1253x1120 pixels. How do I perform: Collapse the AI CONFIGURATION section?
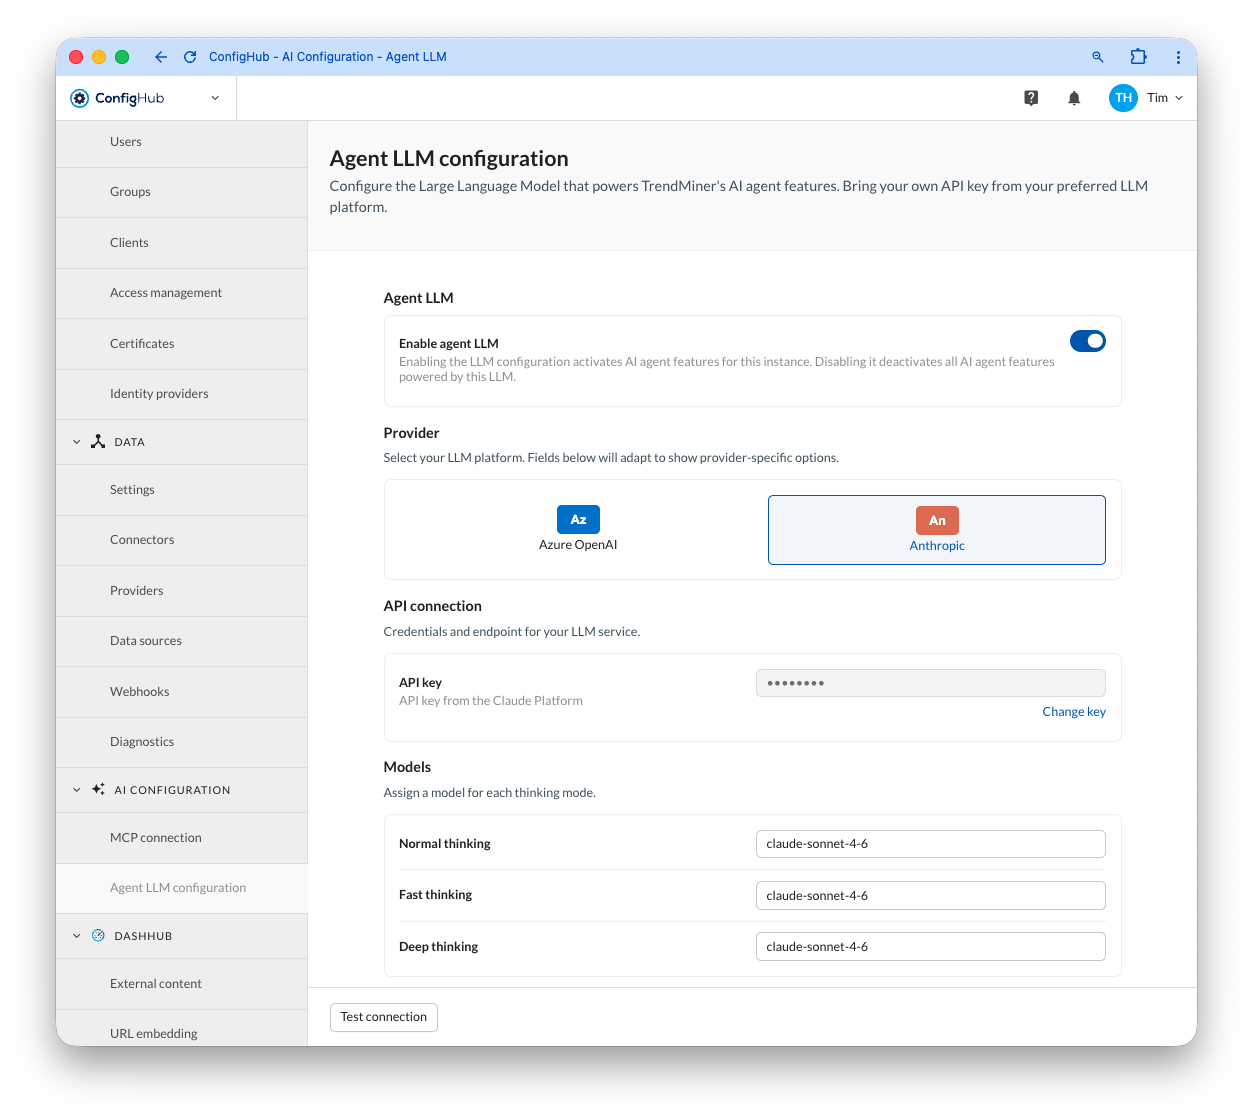[x=77, y=790]
